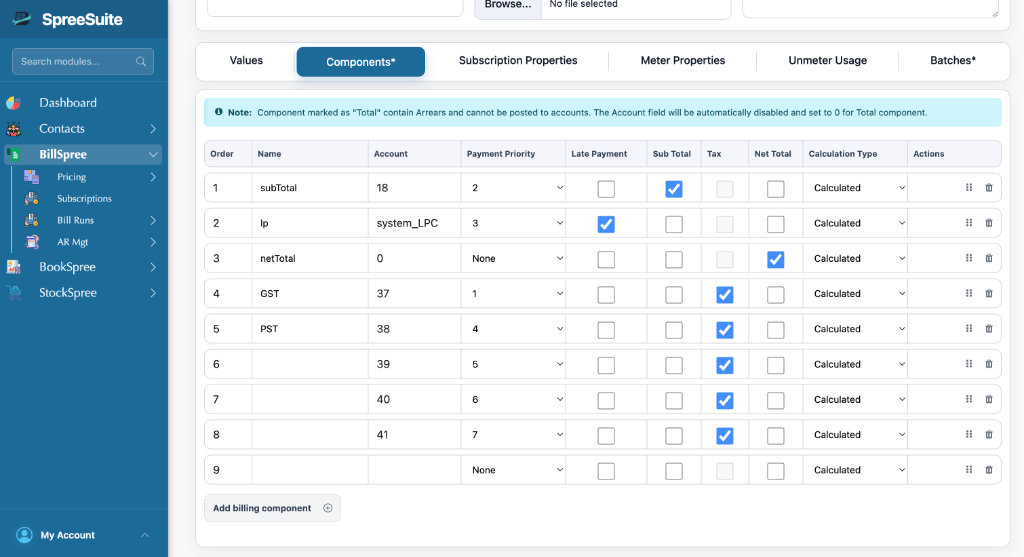Open the StockSpree module link
The width and height of the screenshot is (1024, 557).
68,293
